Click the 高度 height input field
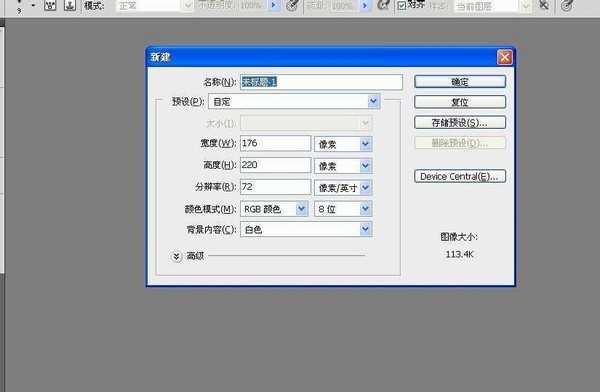This screenshot has width=600, height=392. click(x=276, y=165)
